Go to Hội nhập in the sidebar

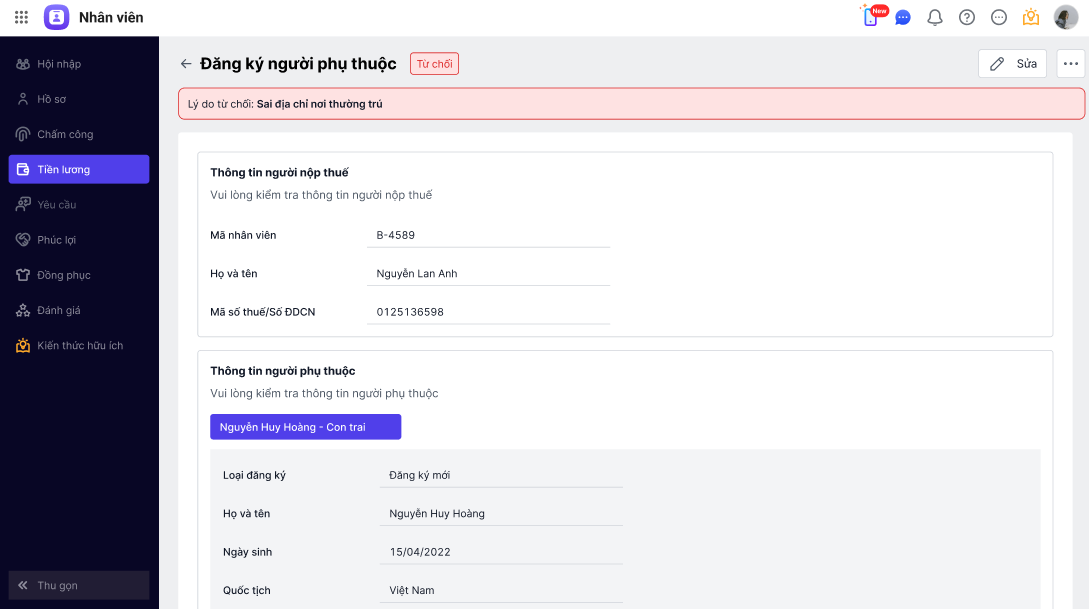[x=59, y=64]
